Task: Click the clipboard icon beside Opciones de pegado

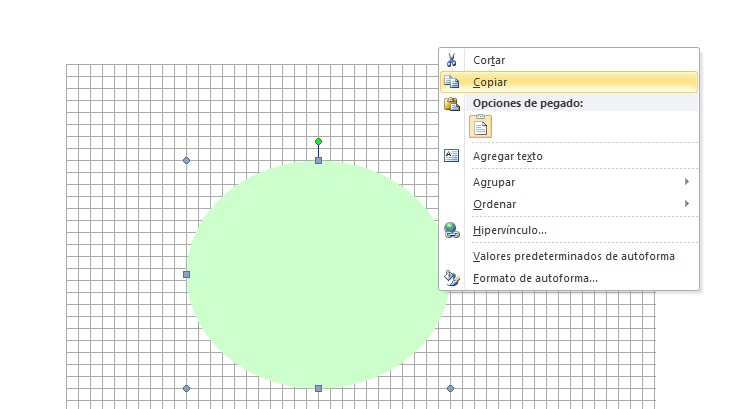Action: coord(452,103)
